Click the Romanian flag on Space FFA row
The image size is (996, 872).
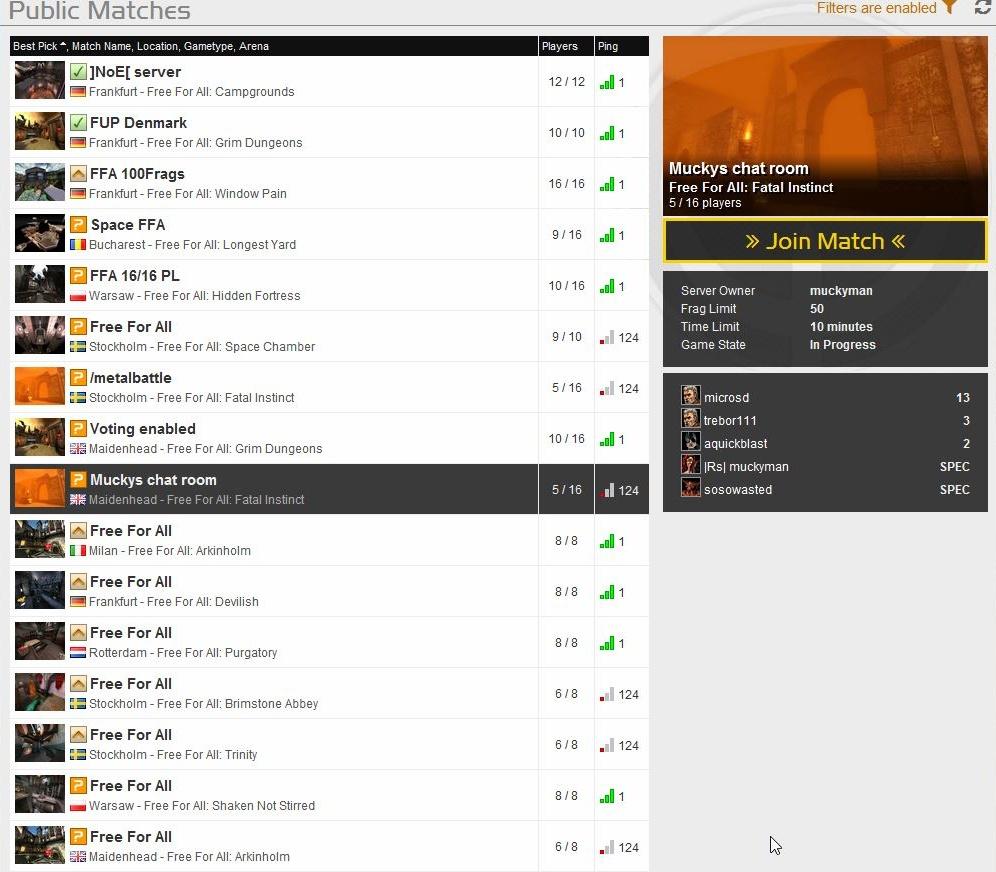tap(78, 245)
